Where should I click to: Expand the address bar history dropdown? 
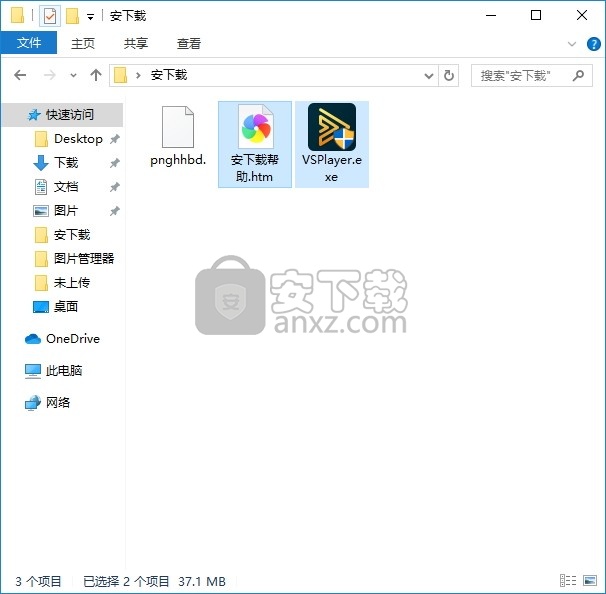[429, 76]
